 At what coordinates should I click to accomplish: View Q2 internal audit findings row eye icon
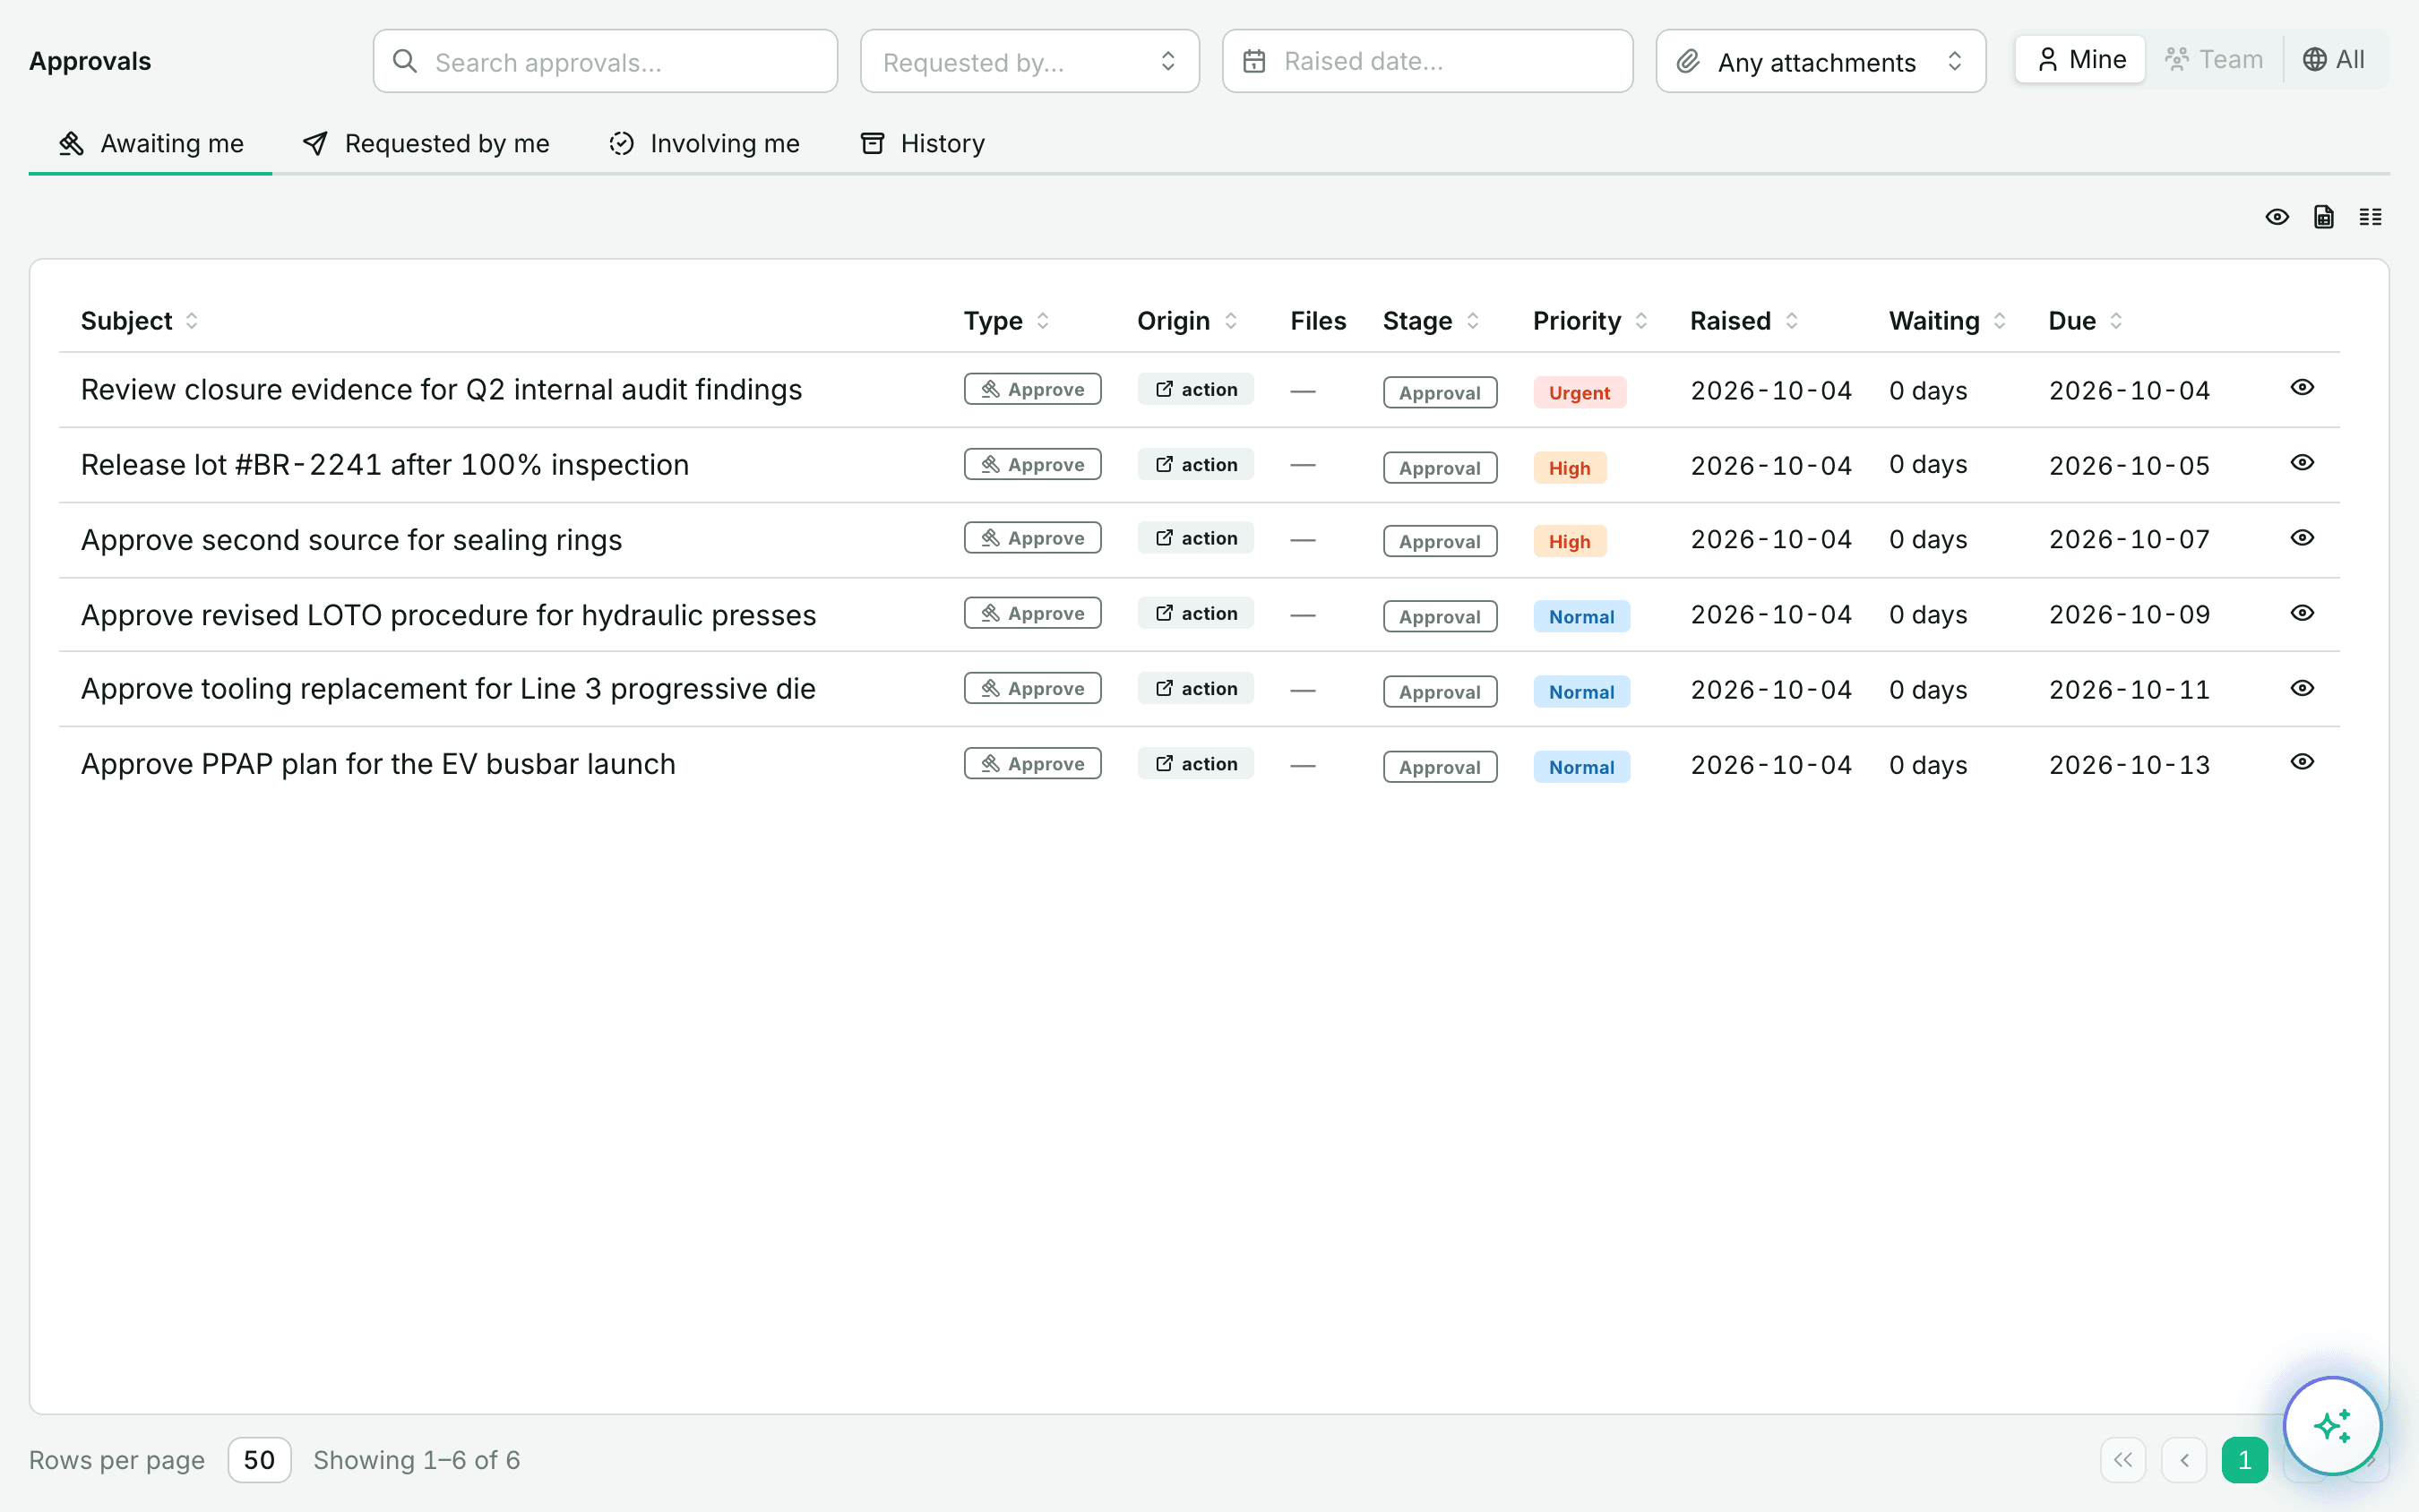click(x=2302, y=387)
